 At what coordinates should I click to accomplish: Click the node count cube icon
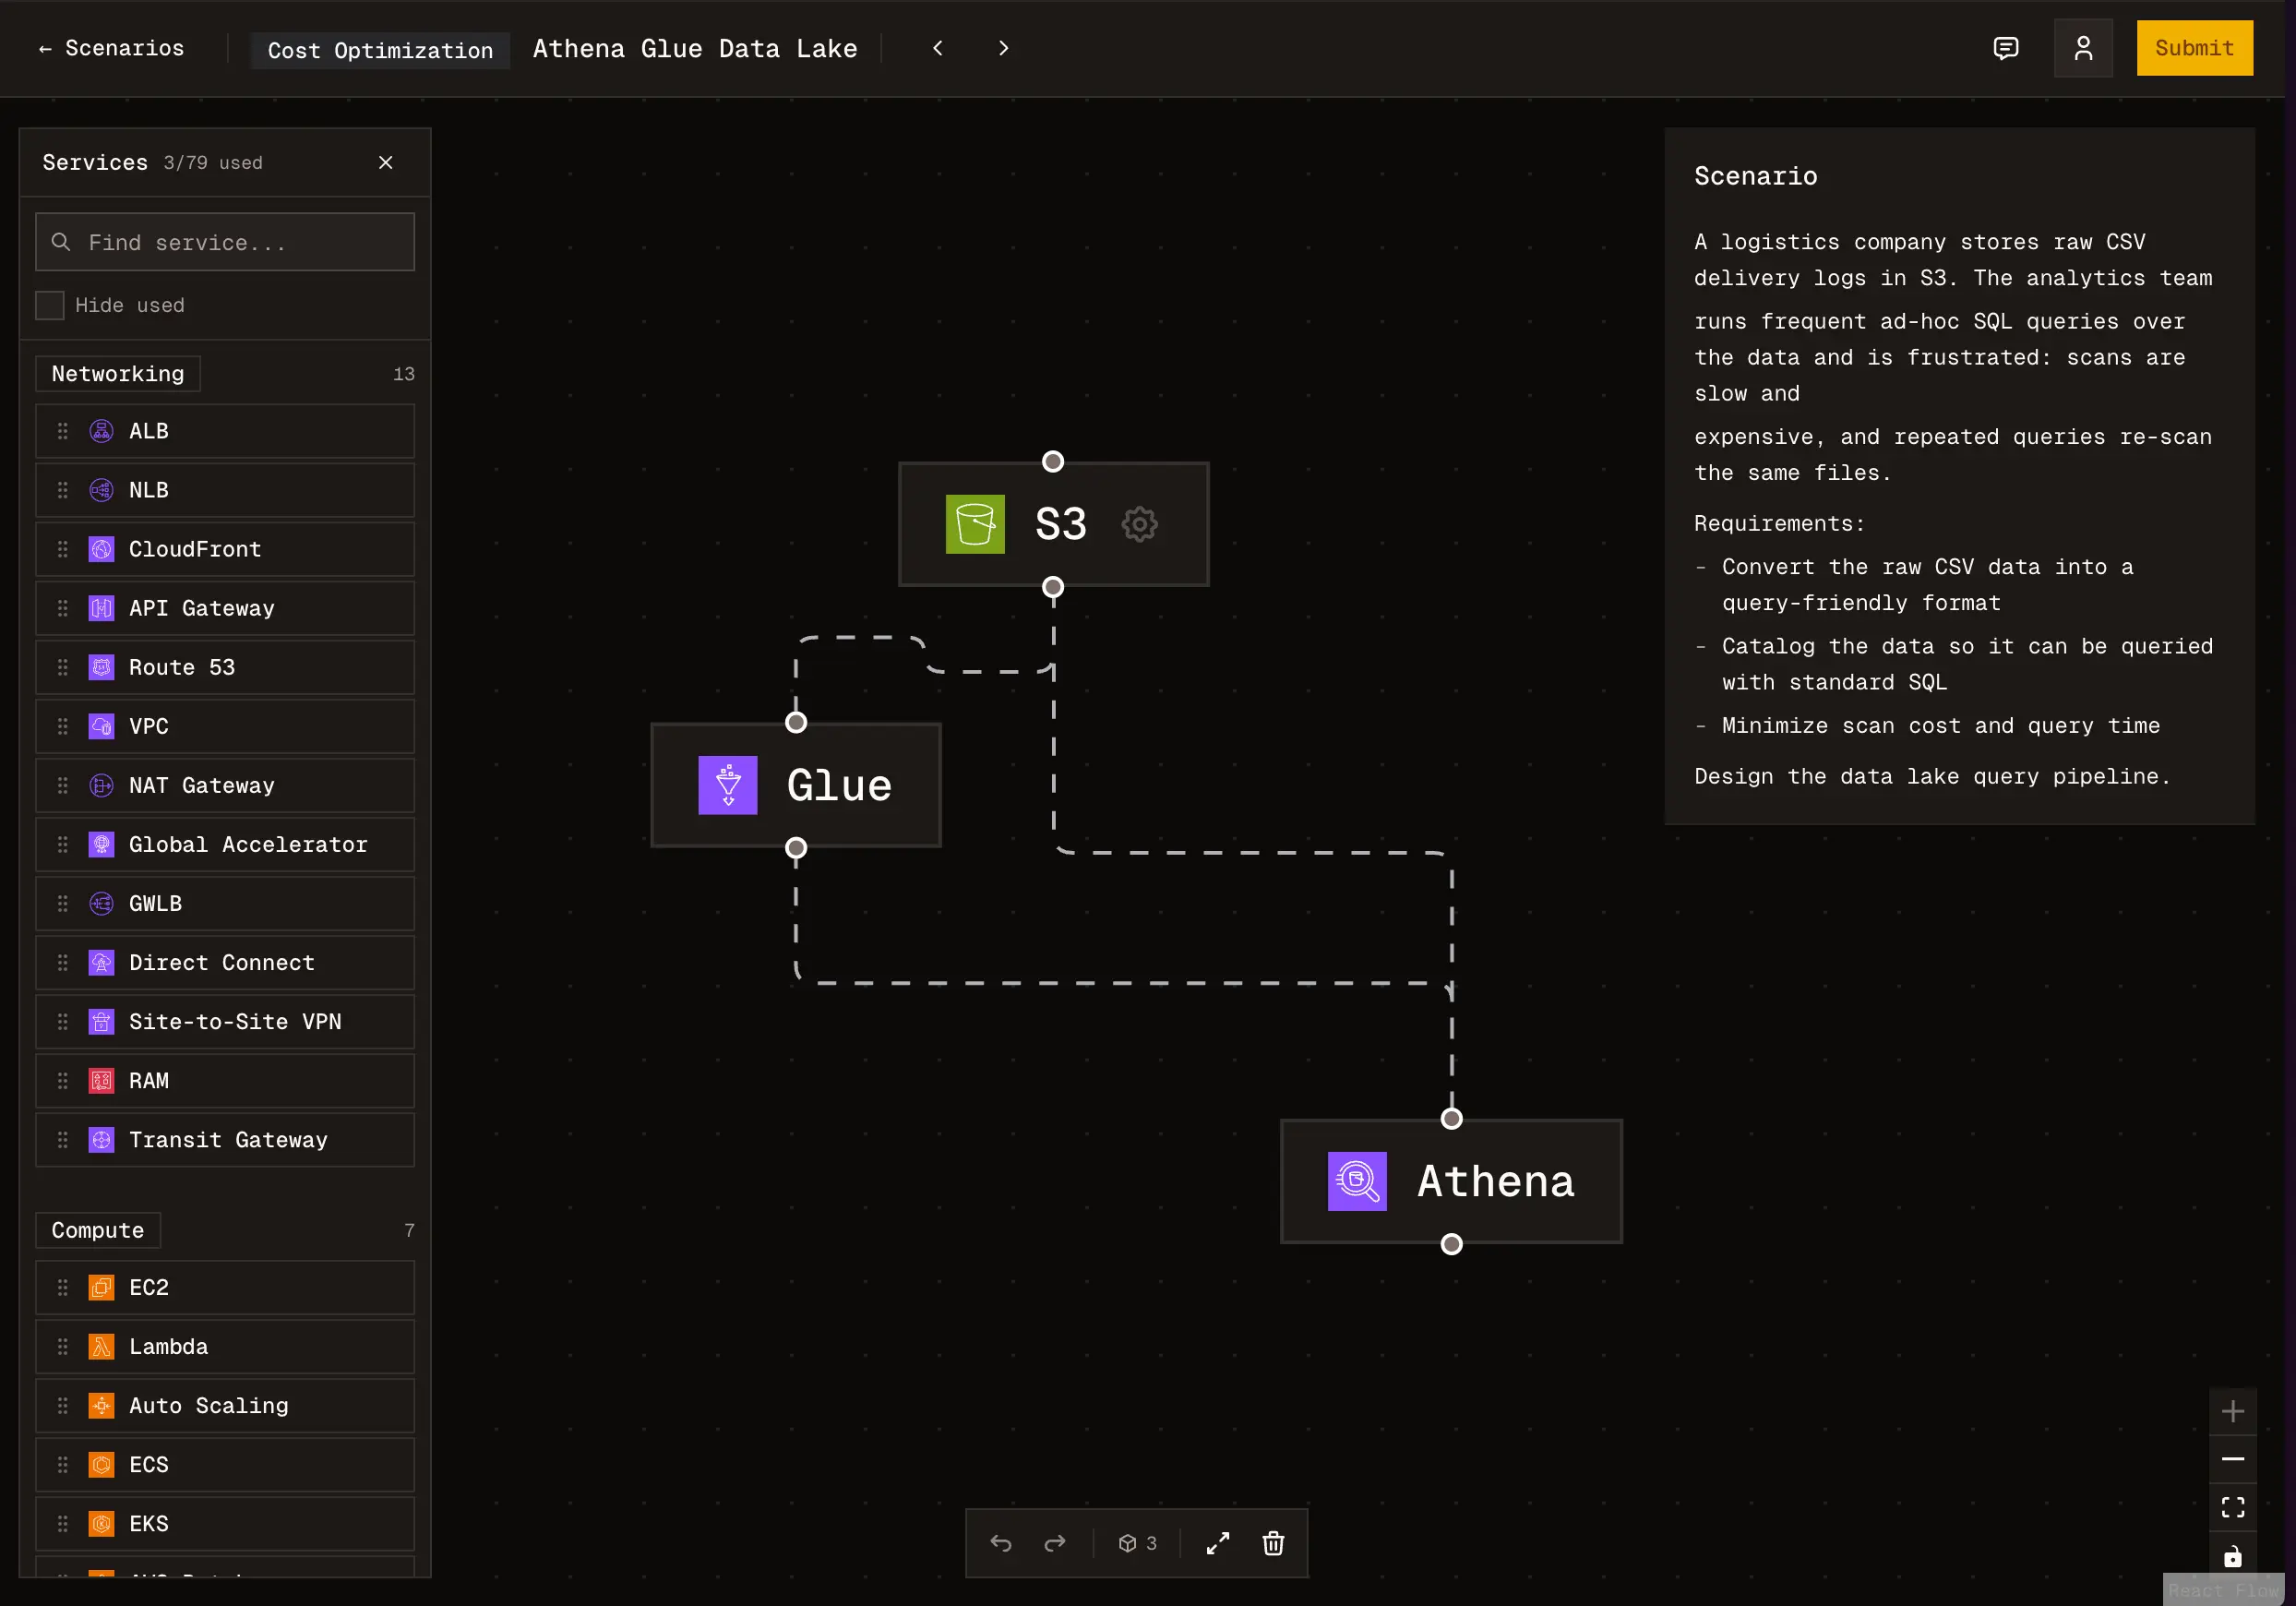tap(1127, 1543)
